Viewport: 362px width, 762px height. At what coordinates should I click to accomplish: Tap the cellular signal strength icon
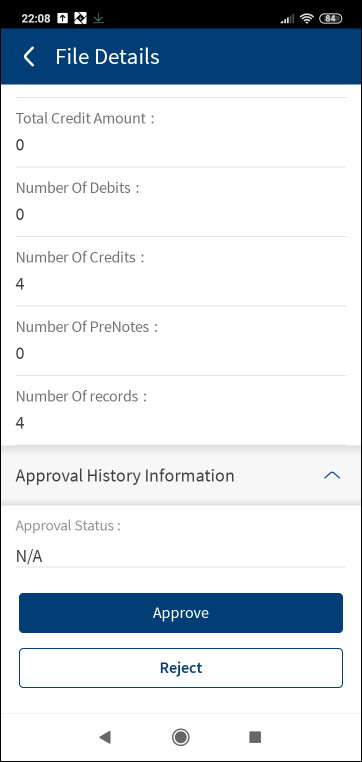[288, 18]
